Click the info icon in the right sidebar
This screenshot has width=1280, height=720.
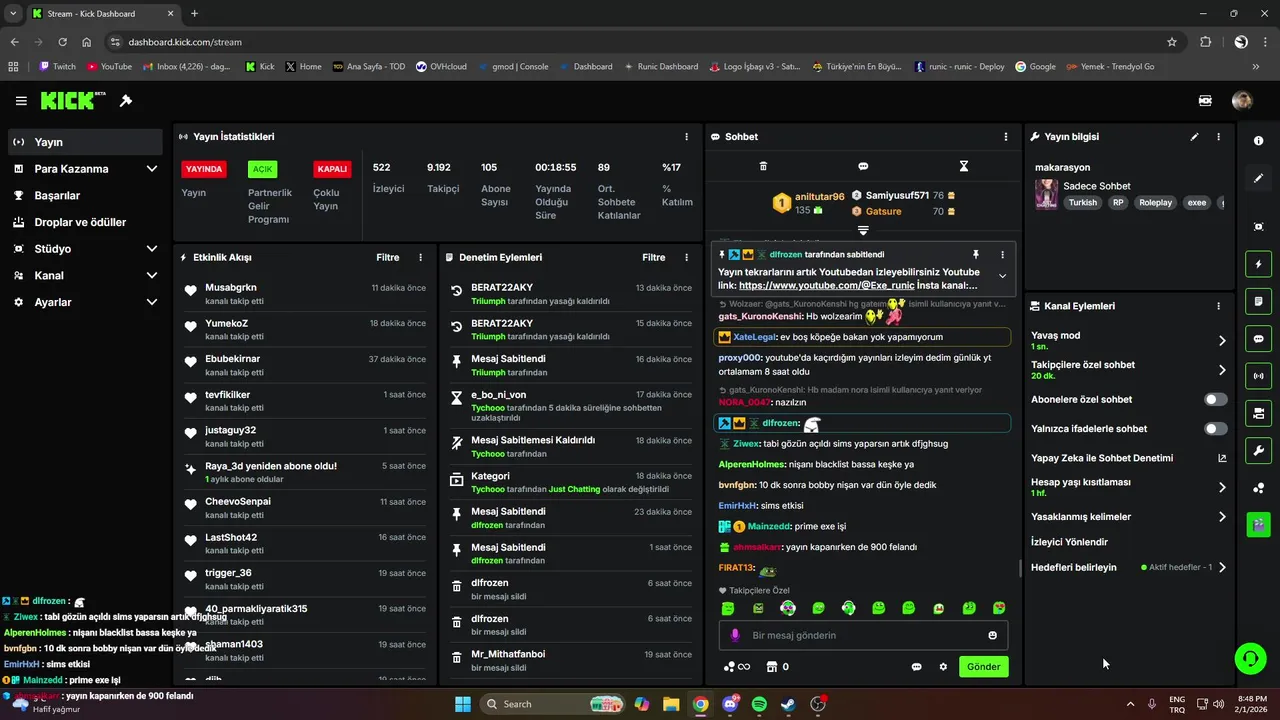(1258, 142)
